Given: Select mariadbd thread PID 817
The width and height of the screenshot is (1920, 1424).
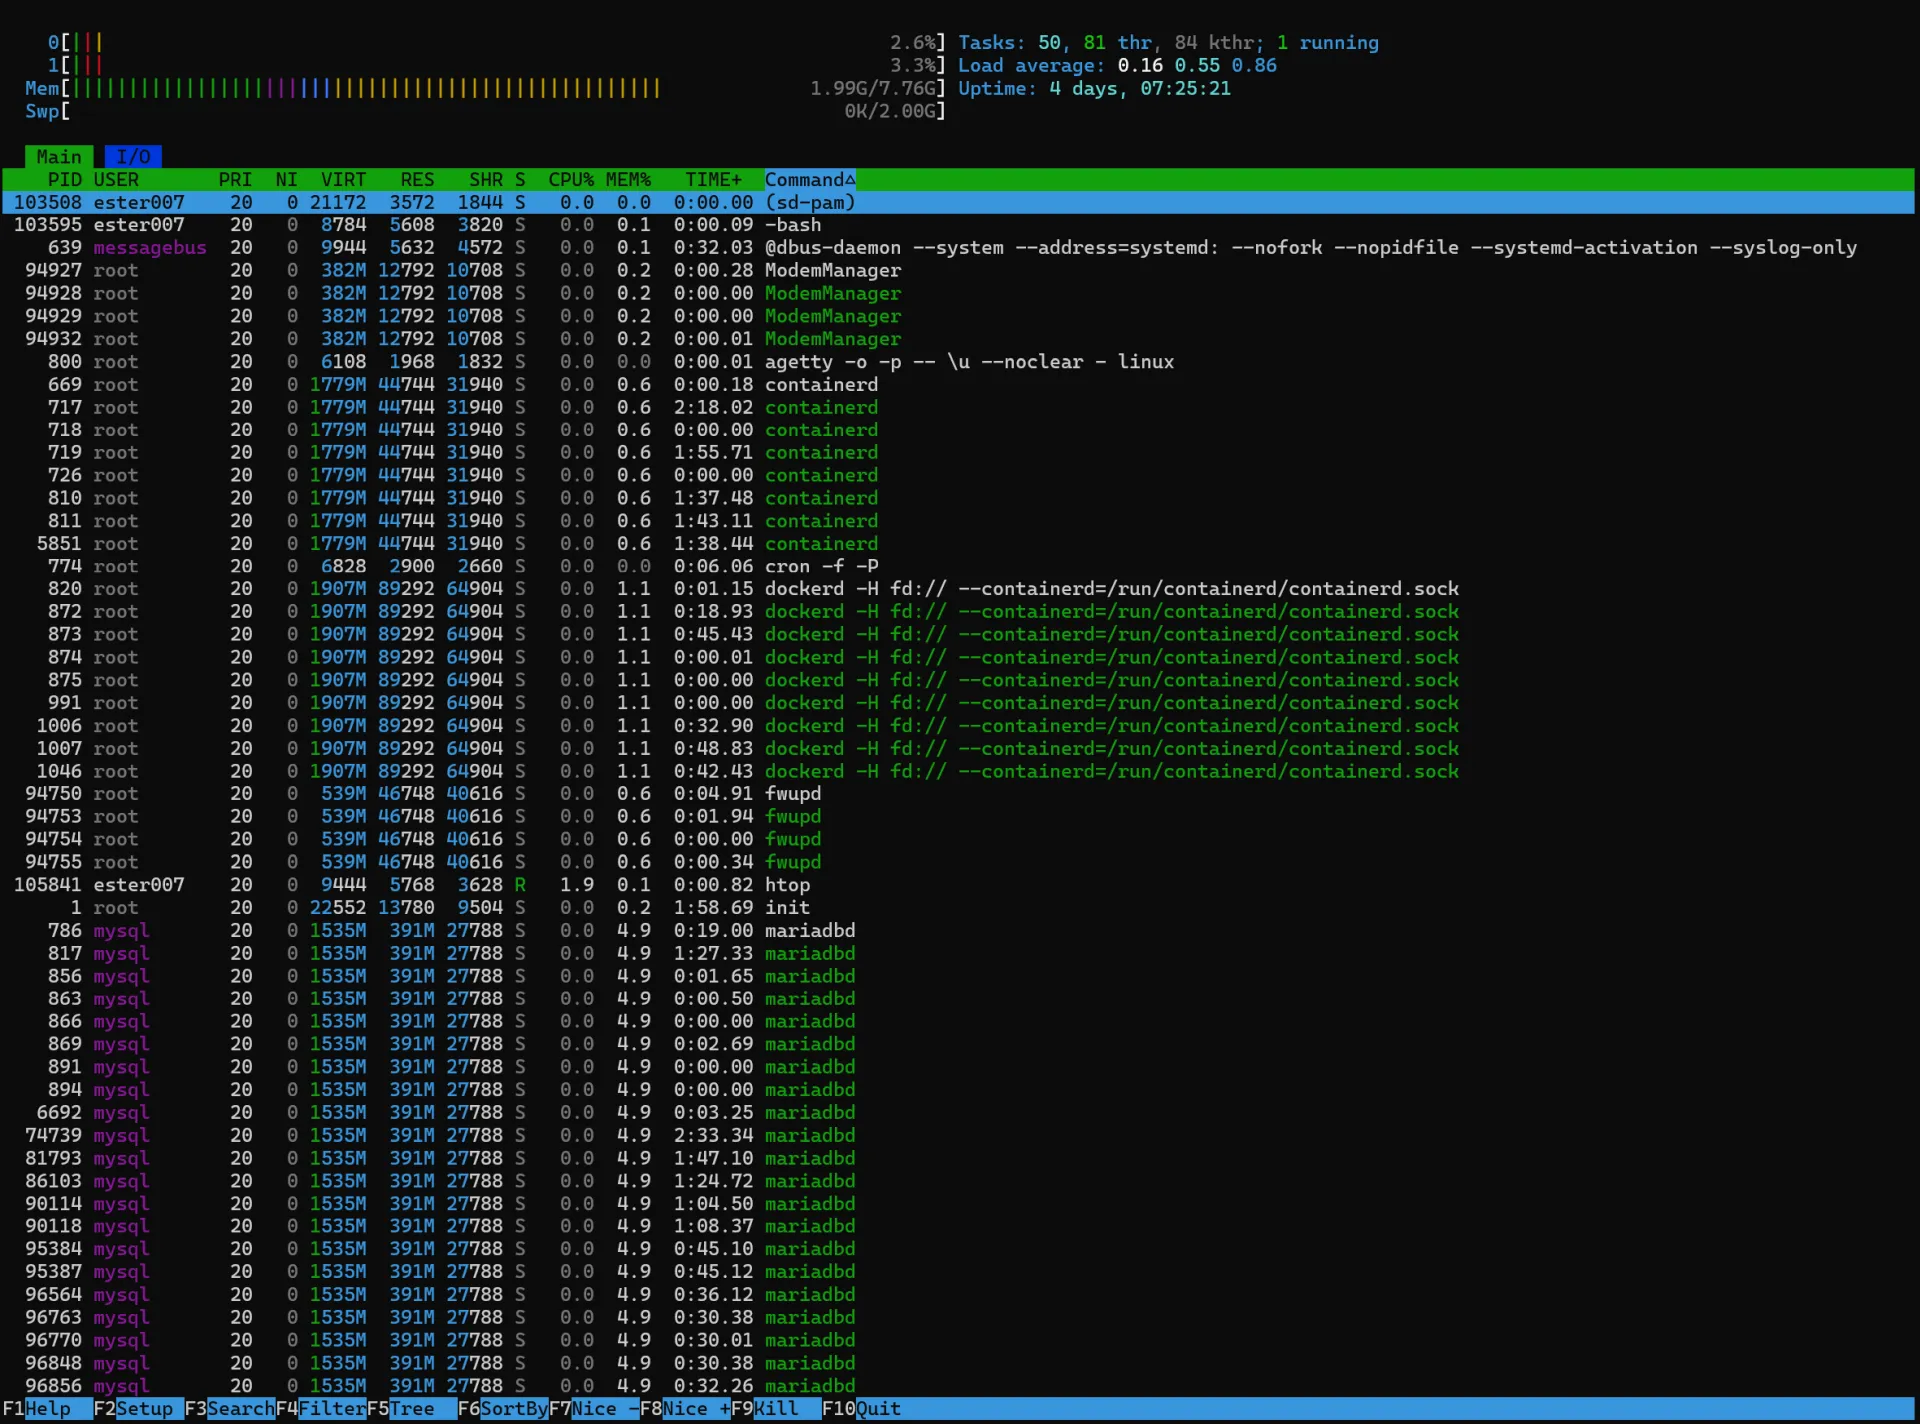Looking at the screenshot, I should click(x=958, y=954).
